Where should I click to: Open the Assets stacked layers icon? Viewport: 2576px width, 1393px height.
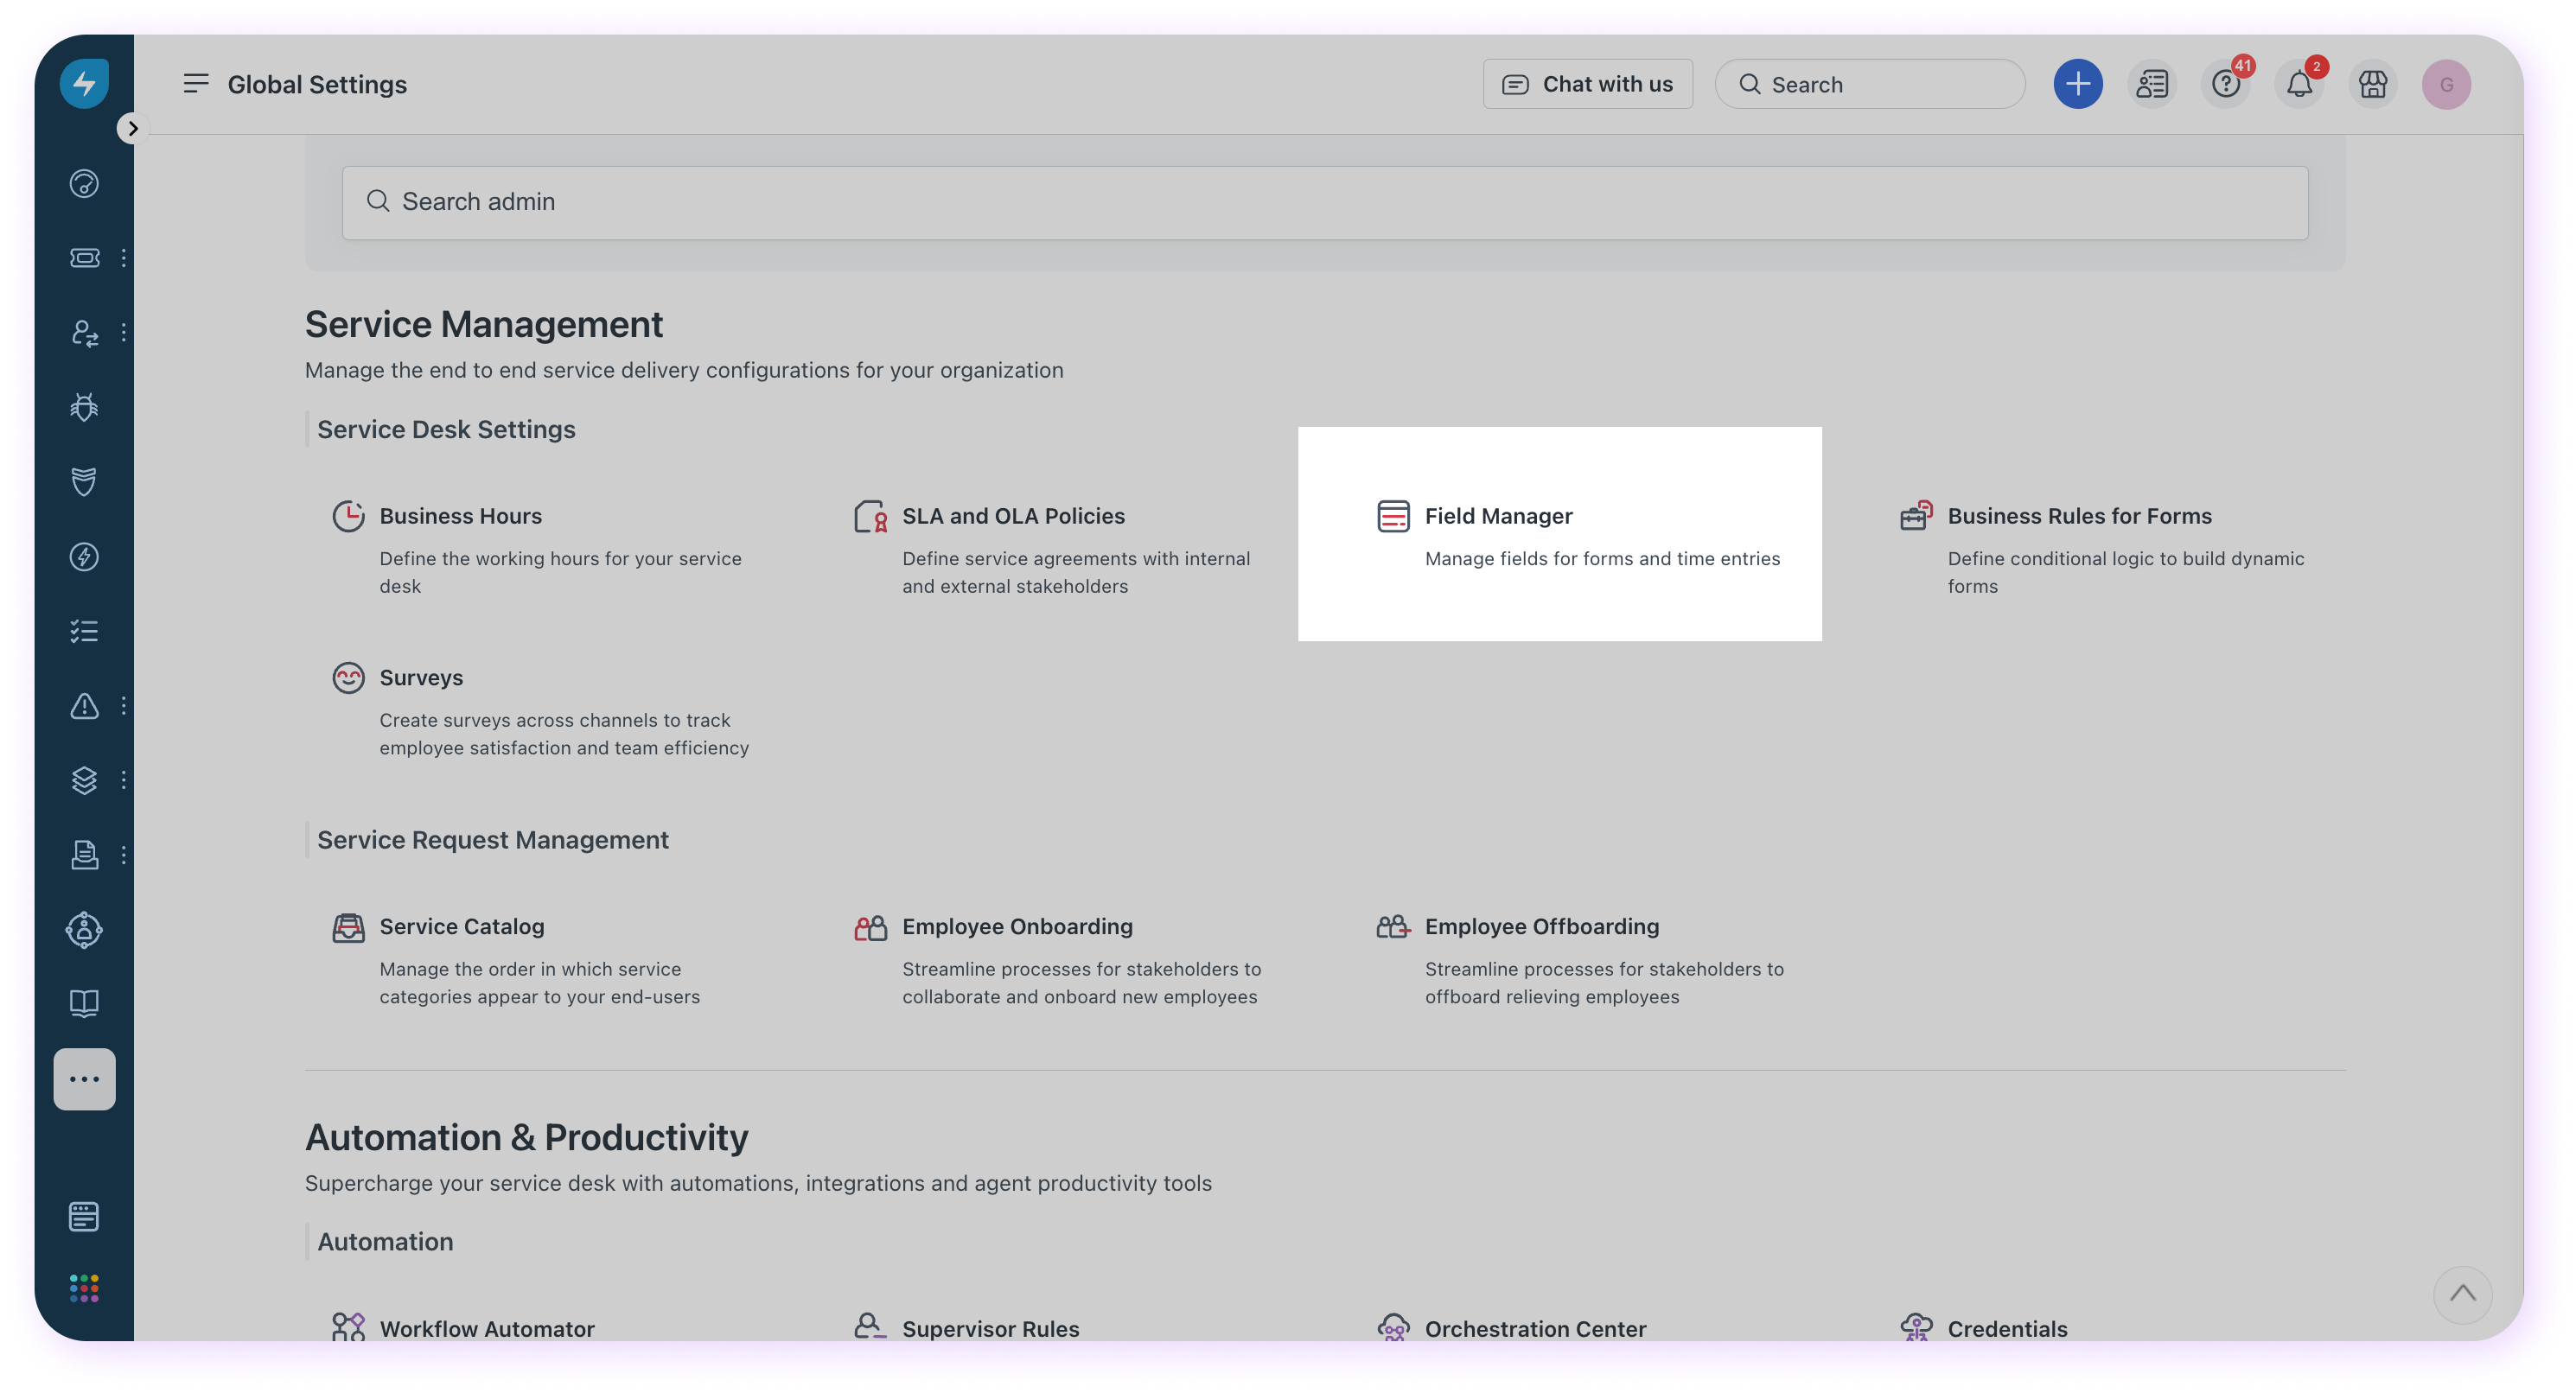pos(84,780)
